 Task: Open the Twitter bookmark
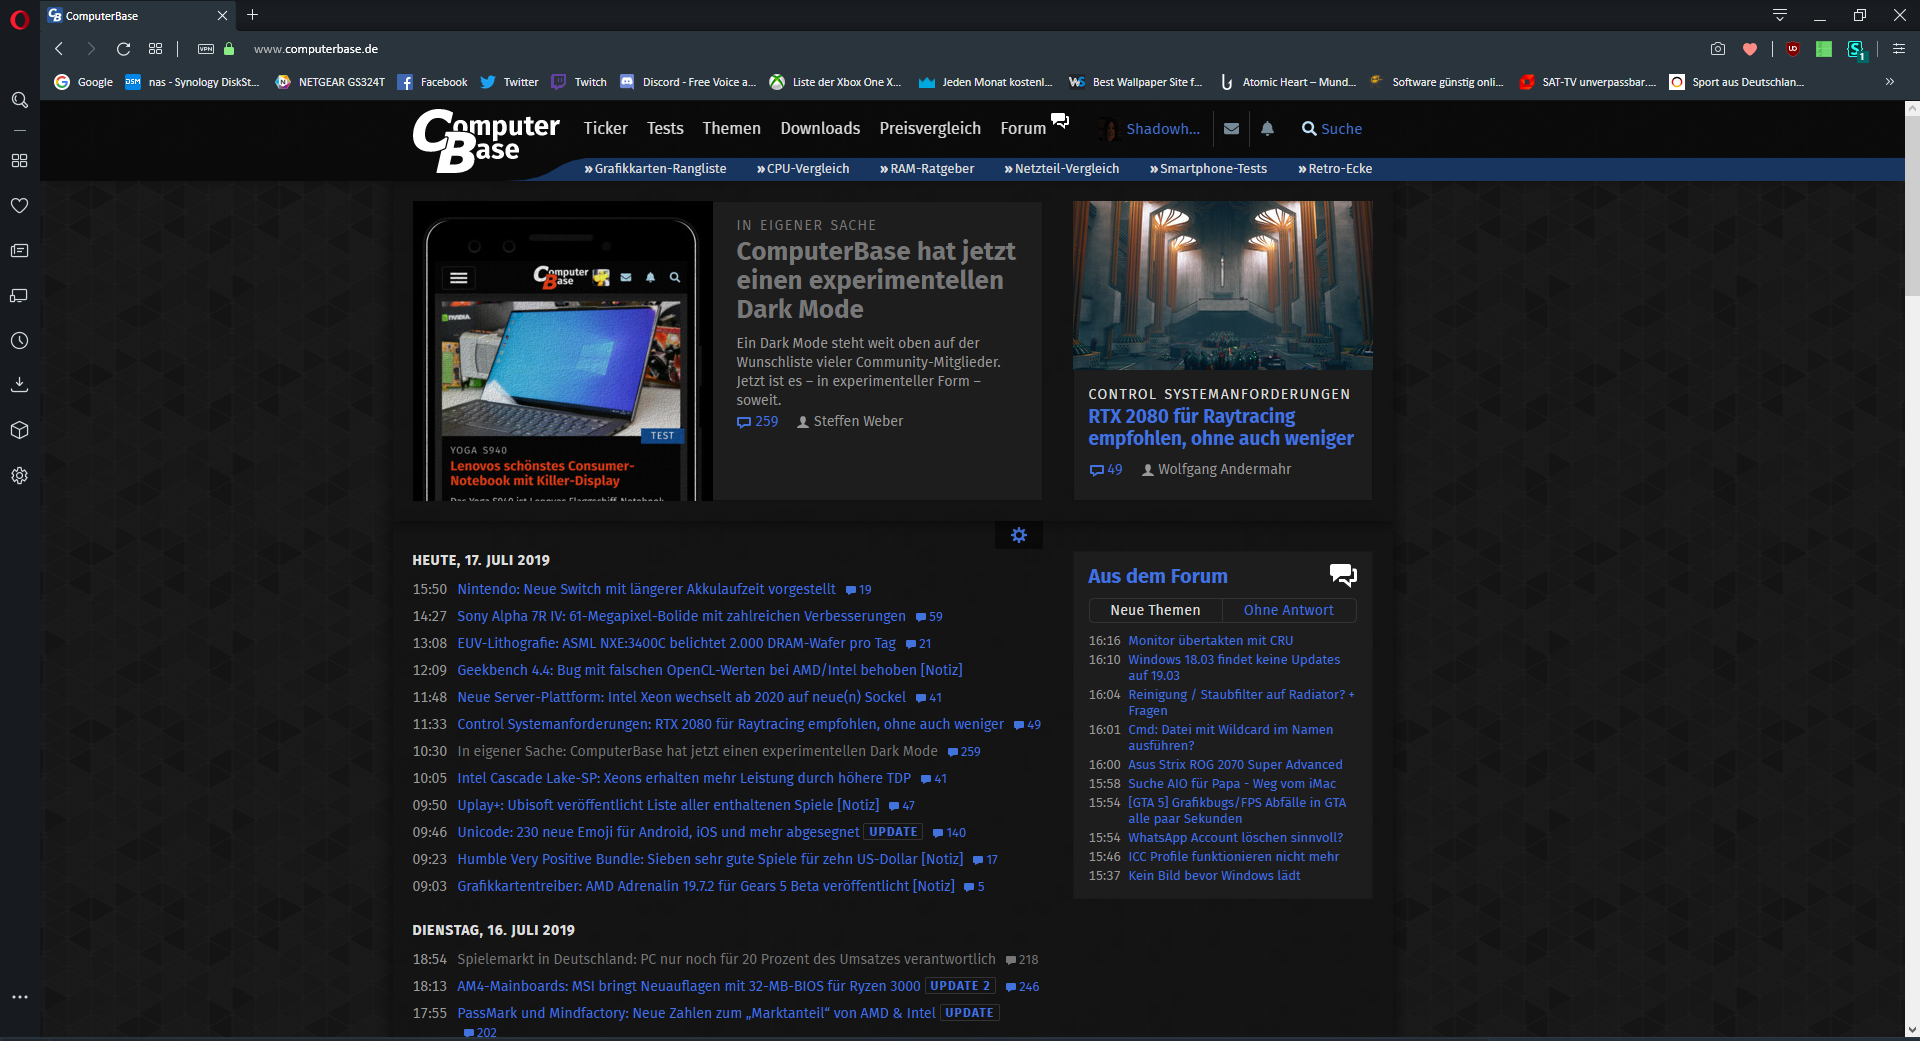coord(510,82)
